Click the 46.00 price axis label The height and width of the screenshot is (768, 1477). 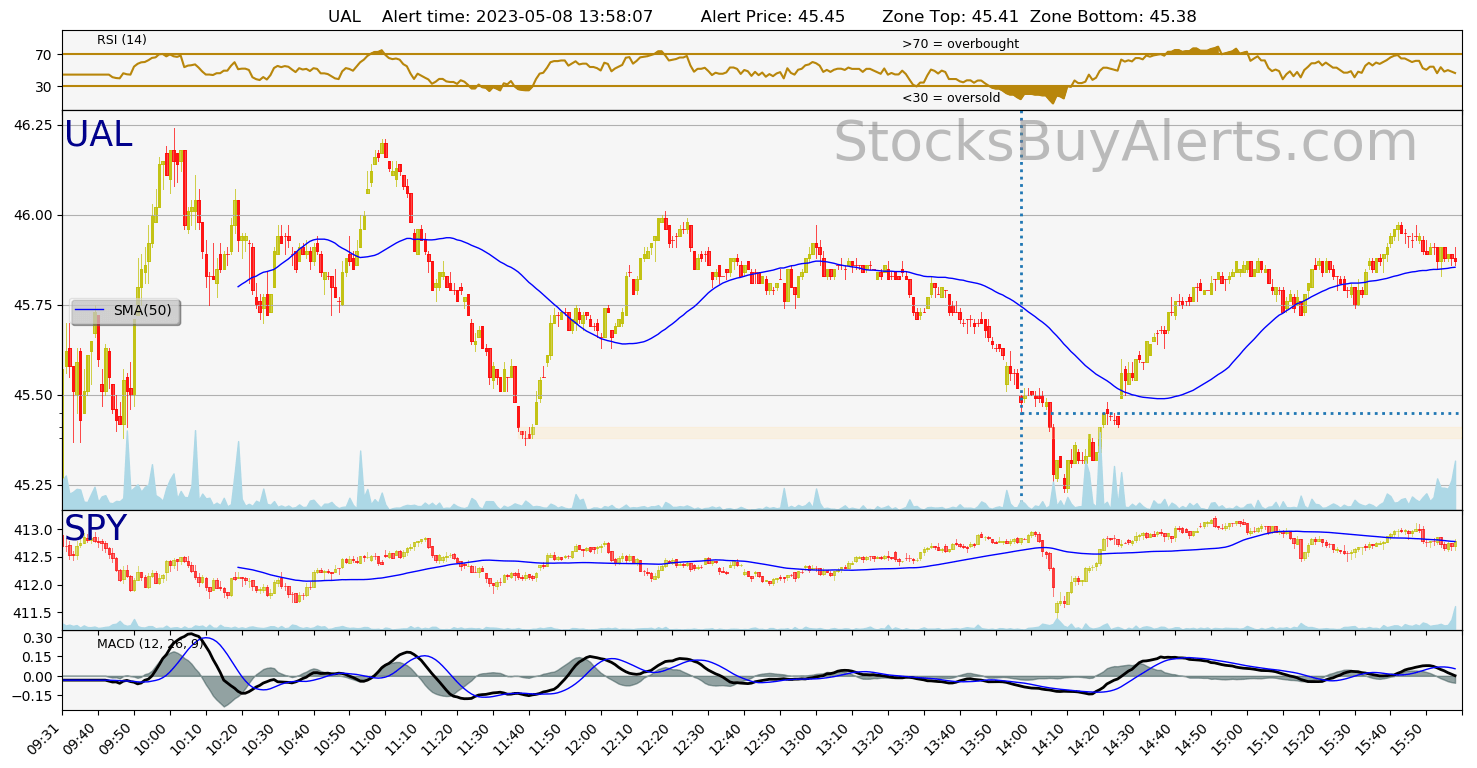pyautogui.click(x=34, y=215)
